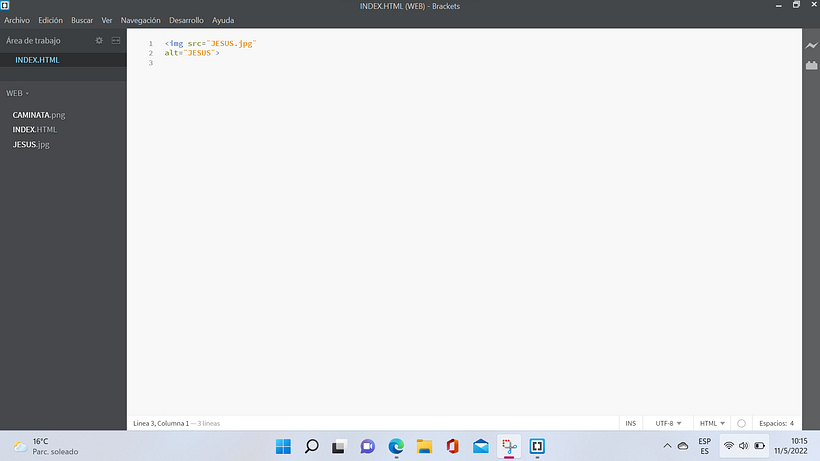The image size is (820, 461).
Task: Click the split view editor icon
Action: point(116,40)
